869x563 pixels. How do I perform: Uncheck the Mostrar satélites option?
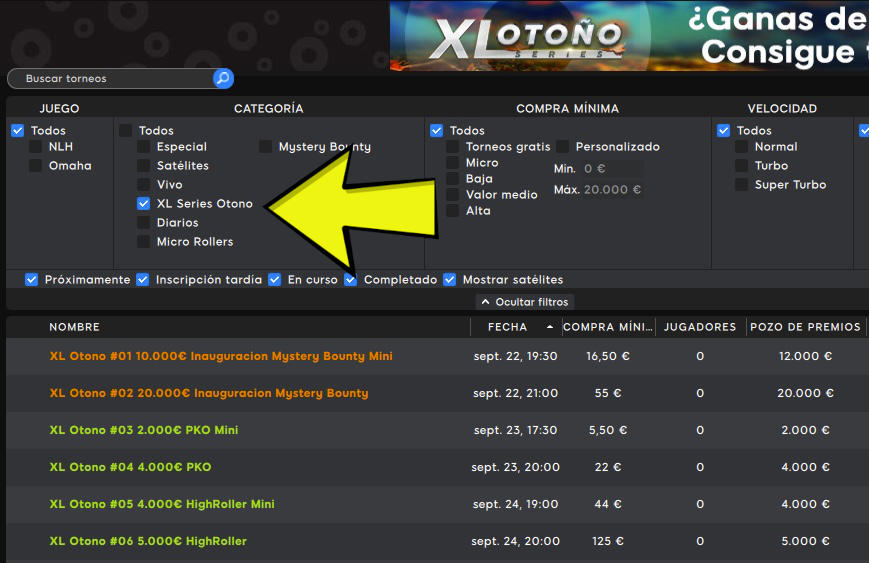tap(449, 280)
